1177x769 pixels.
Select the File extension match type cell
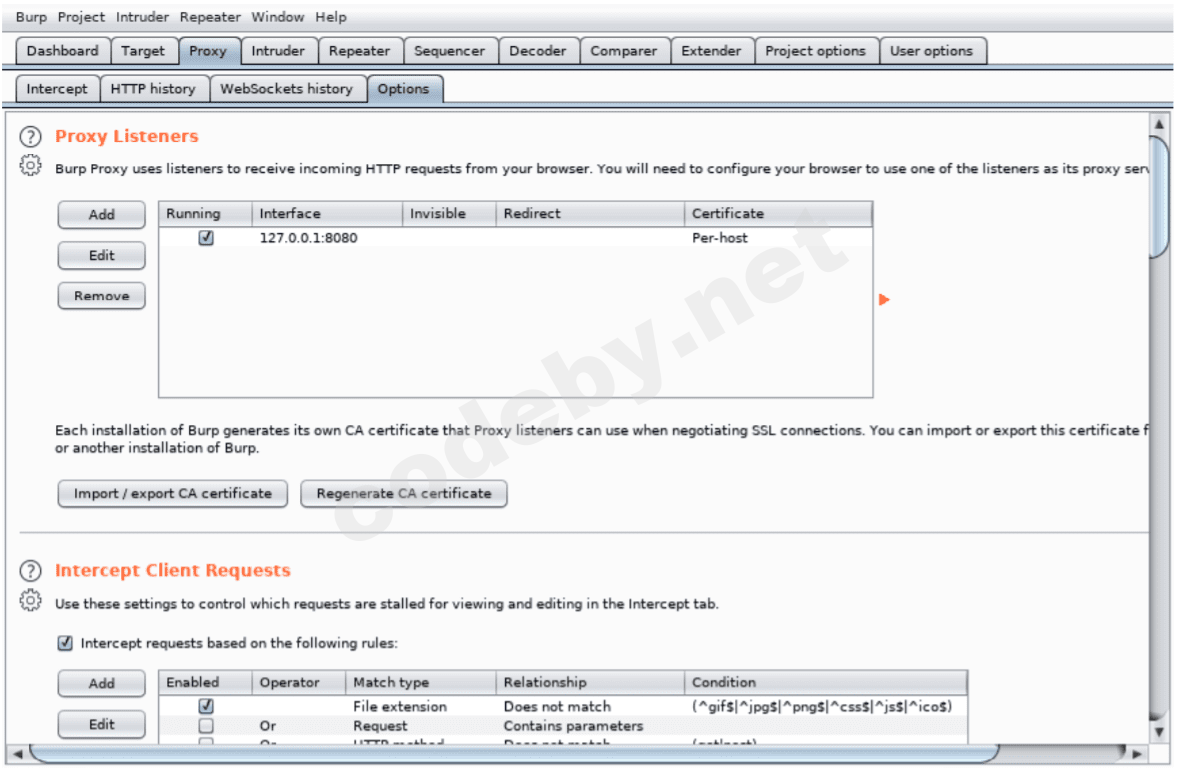420,707
